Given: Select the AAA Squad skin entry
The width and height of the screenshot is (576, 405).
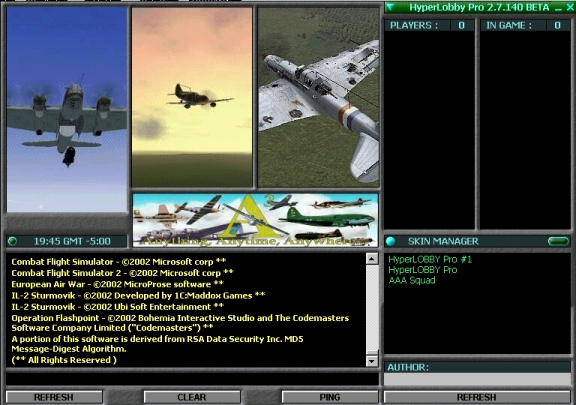Looking at the screenshot, I should 412,280.
